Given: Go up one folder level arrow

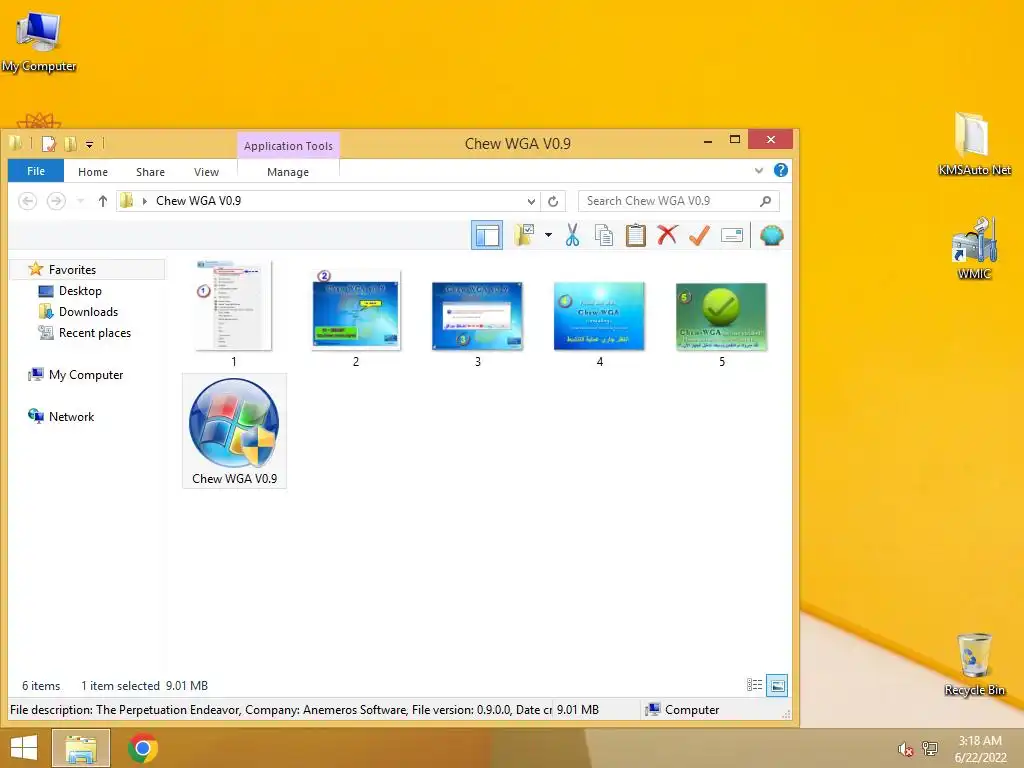Looking at the screenshot, I should pyautogui.click(x=103, y=201).
